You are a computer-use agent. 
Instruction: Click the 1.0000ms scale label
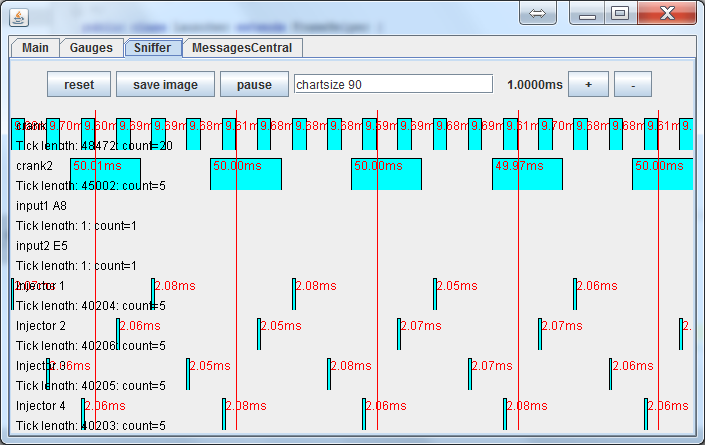pyautogui.click(x=535, y=85)
